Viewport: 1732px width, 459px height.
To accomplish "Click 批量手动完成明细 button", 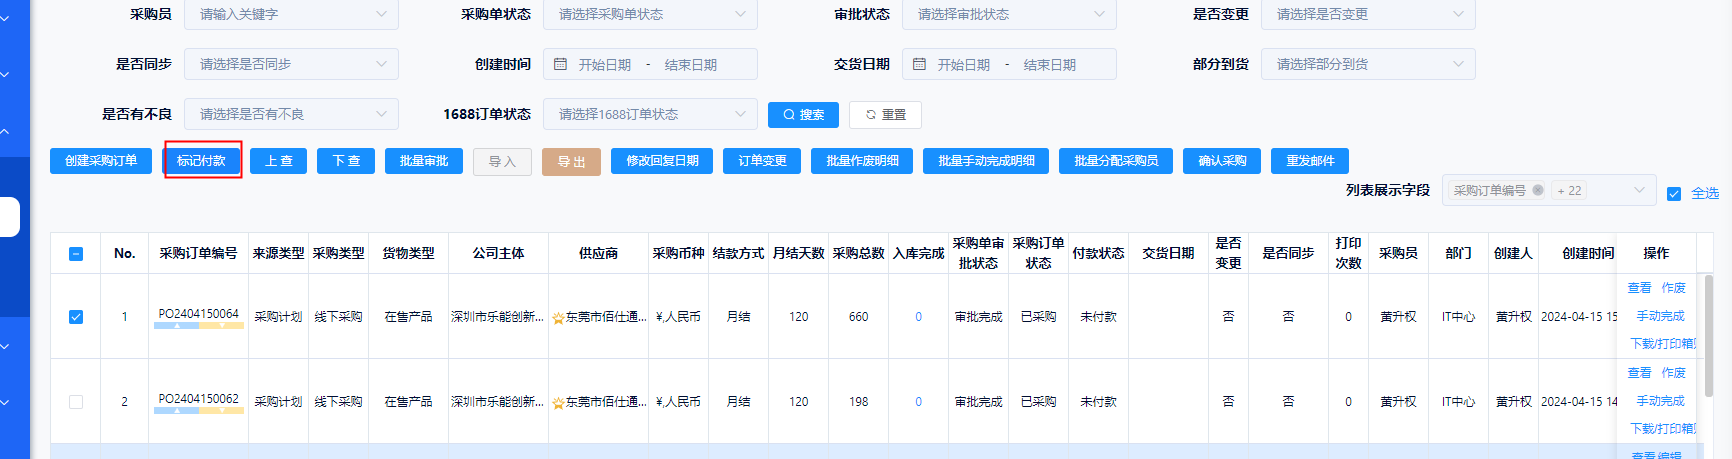I will (986, 161).
